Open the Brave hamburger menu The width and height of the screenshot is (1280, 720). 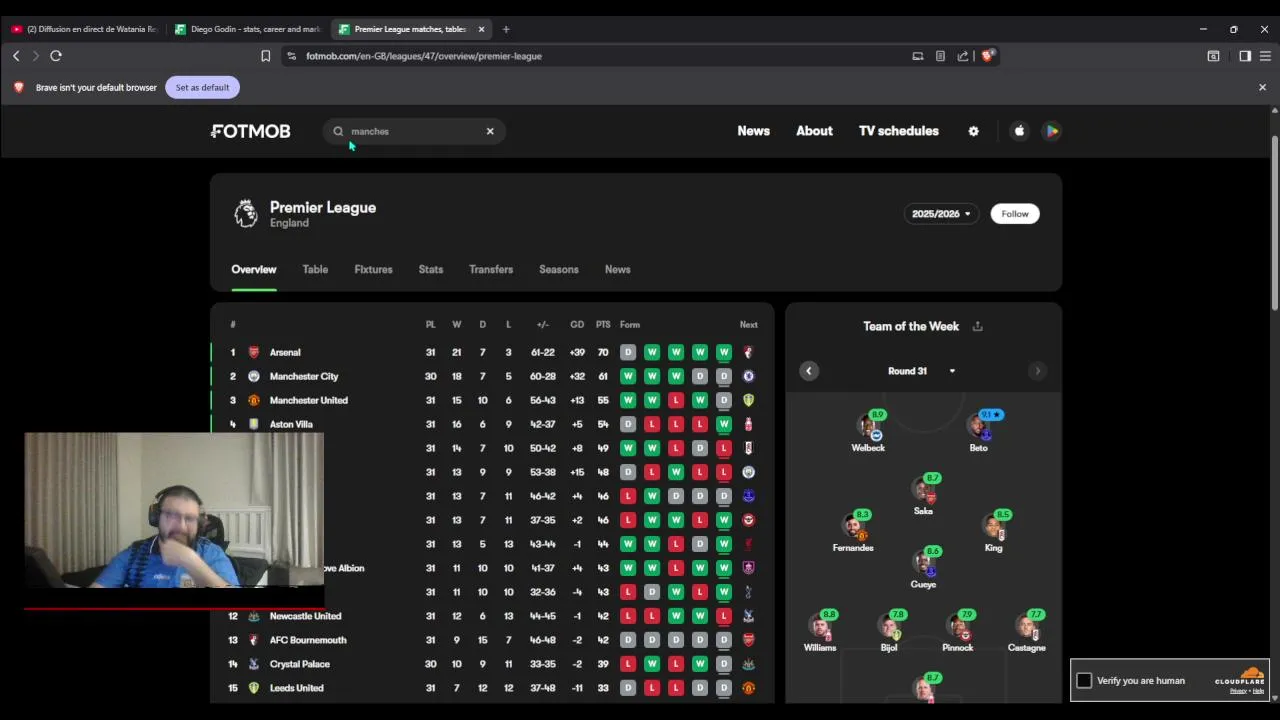click(x=1265, y=56)
